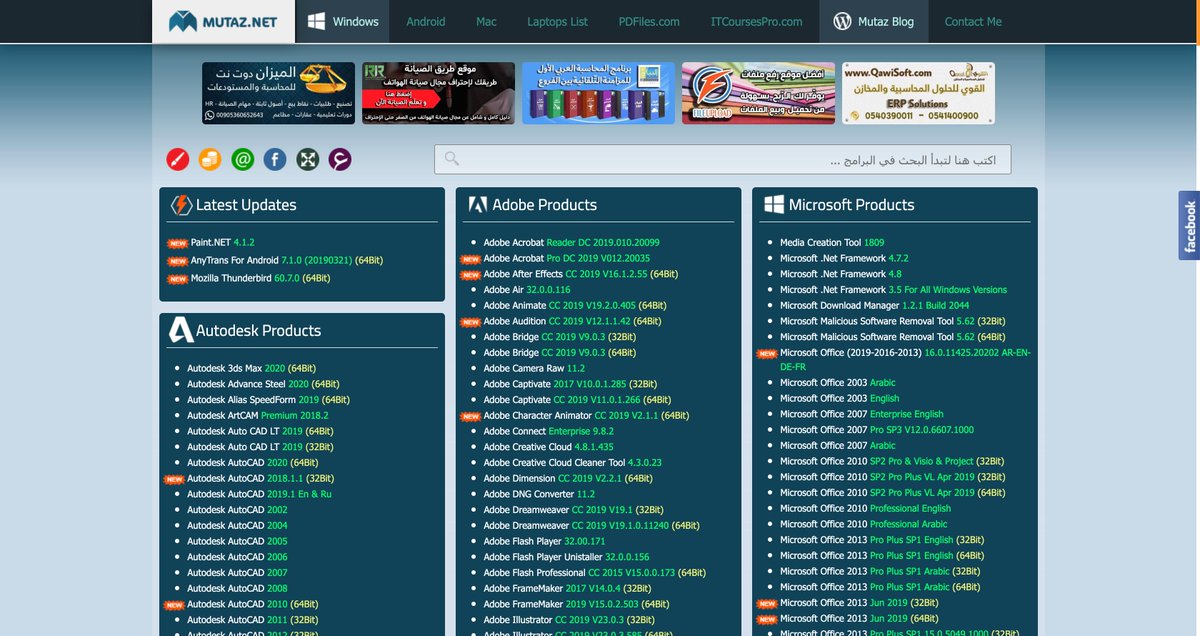
Task: Click the lightning icon beside Latest Updates
Action: tap(181, 205)
